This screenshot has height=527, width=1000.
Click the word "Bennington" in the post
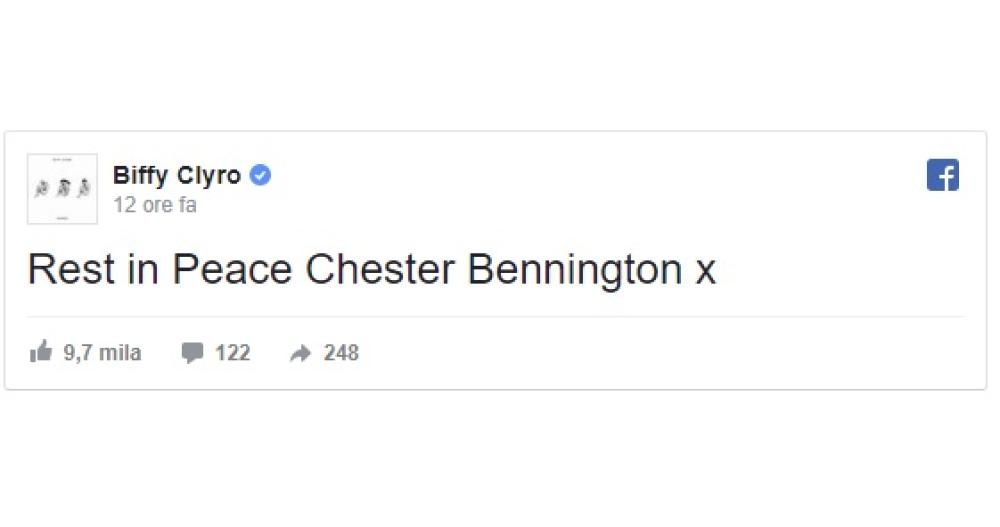point(575,270)
